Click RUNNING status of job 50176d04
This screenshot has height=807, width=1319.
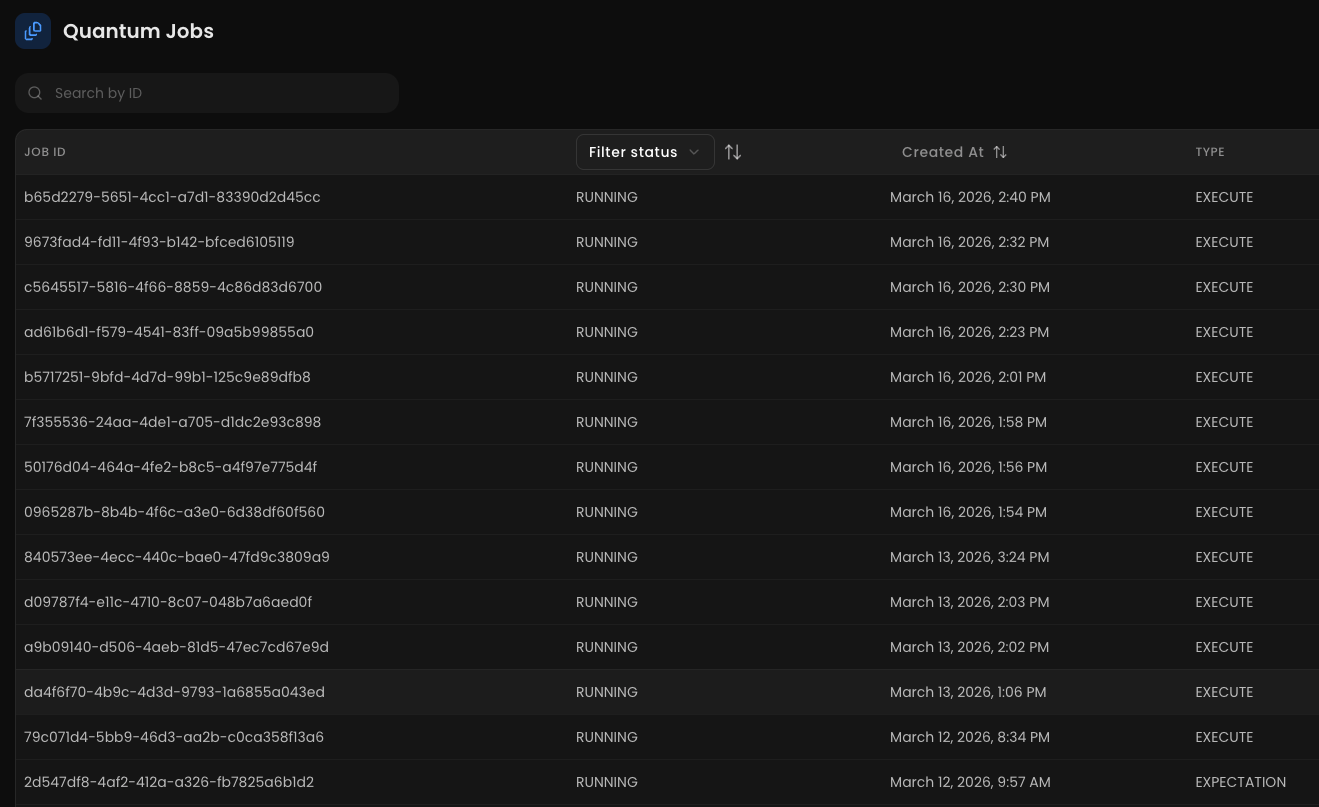[x=607, y=467]
